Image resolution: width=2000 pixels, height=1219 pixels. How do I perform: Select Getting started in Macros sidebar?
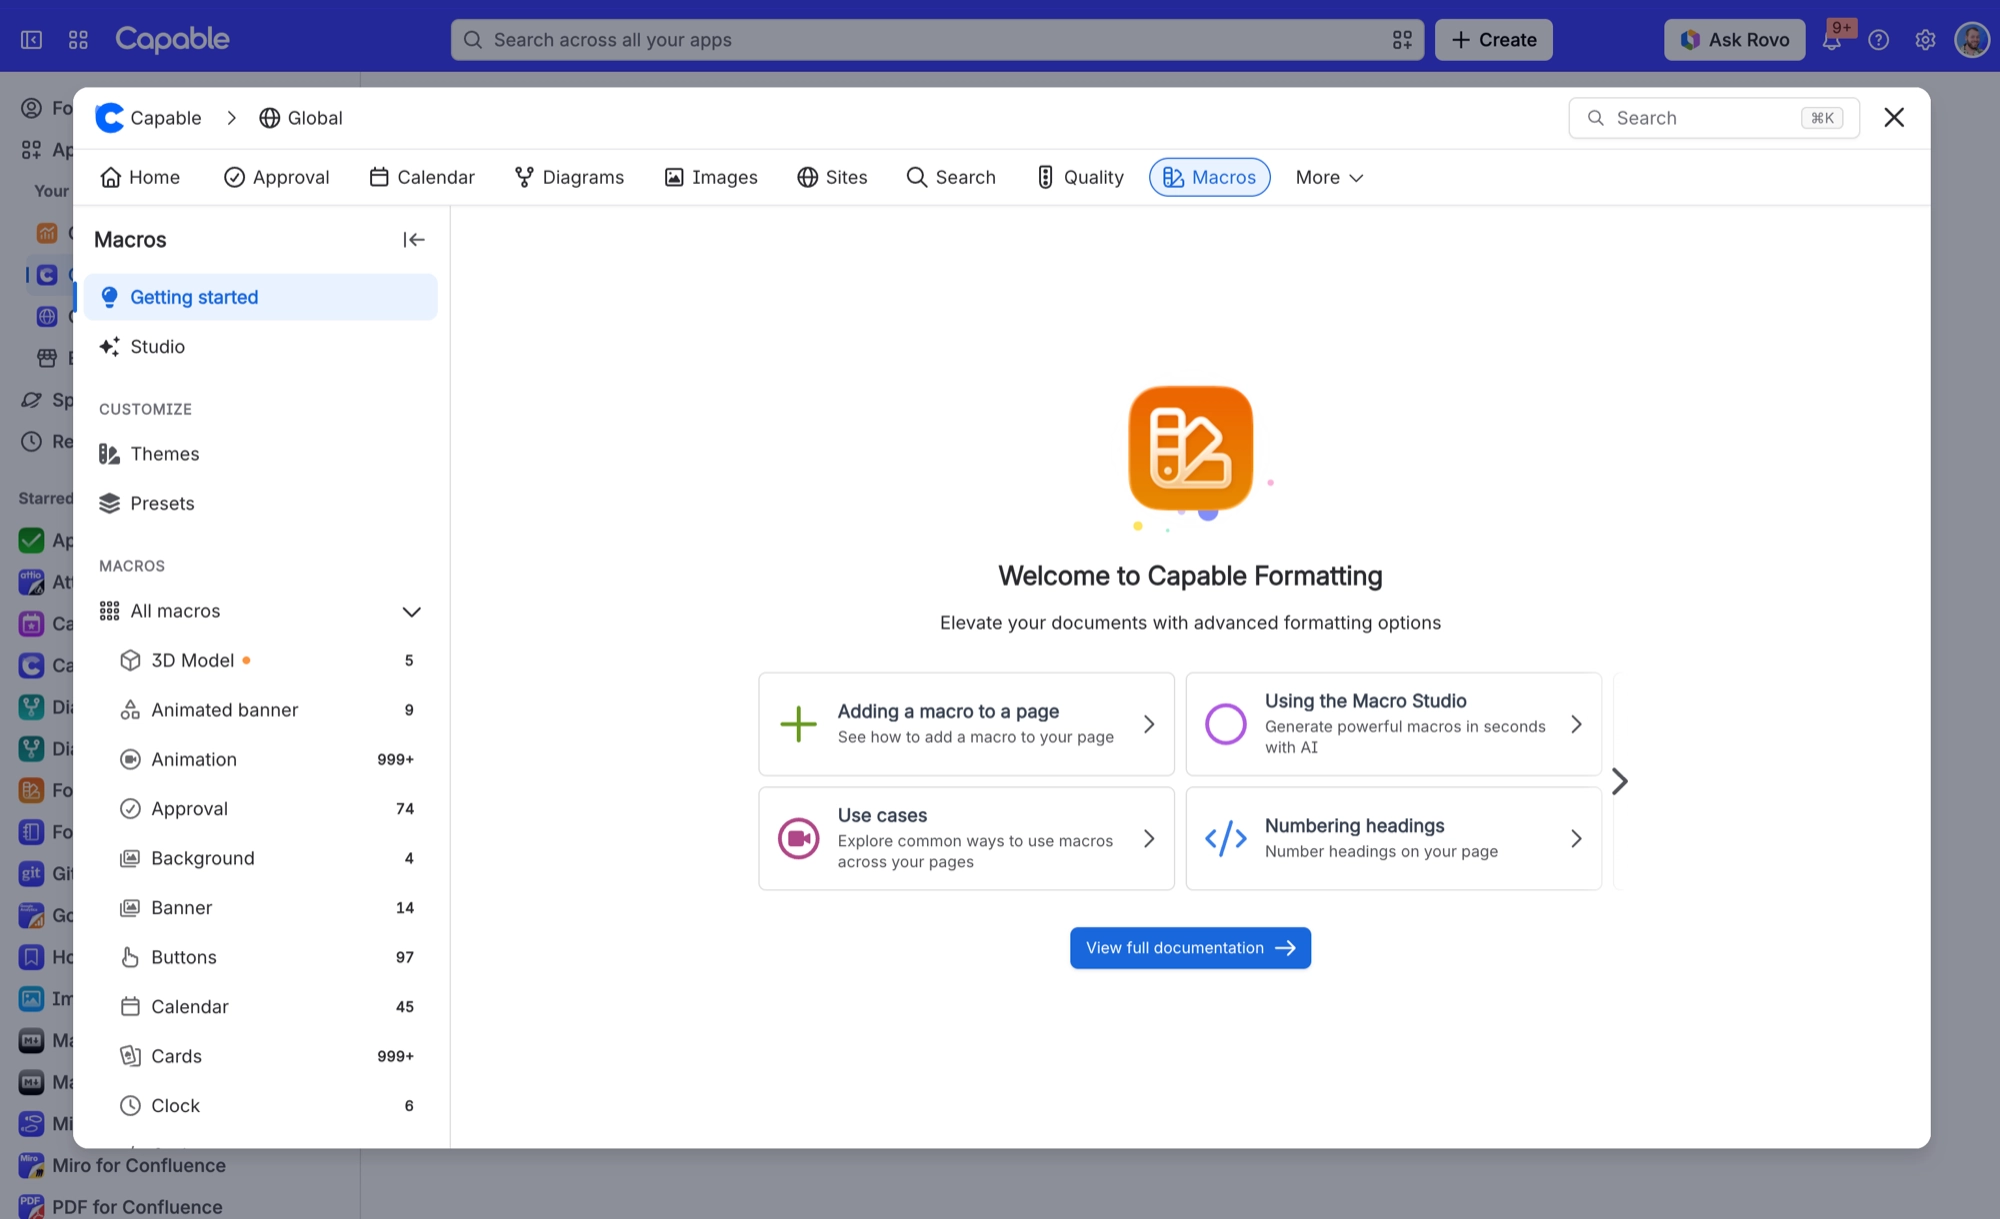(260, 298)
